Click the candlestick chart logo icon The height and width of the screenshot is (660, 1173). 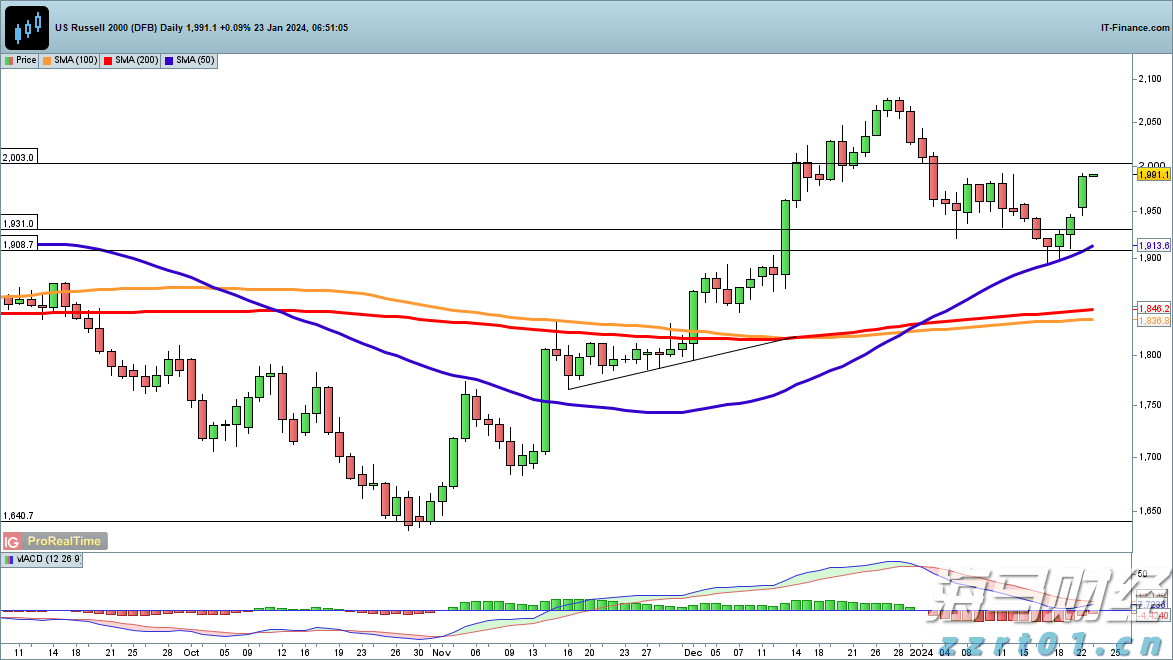27,27
